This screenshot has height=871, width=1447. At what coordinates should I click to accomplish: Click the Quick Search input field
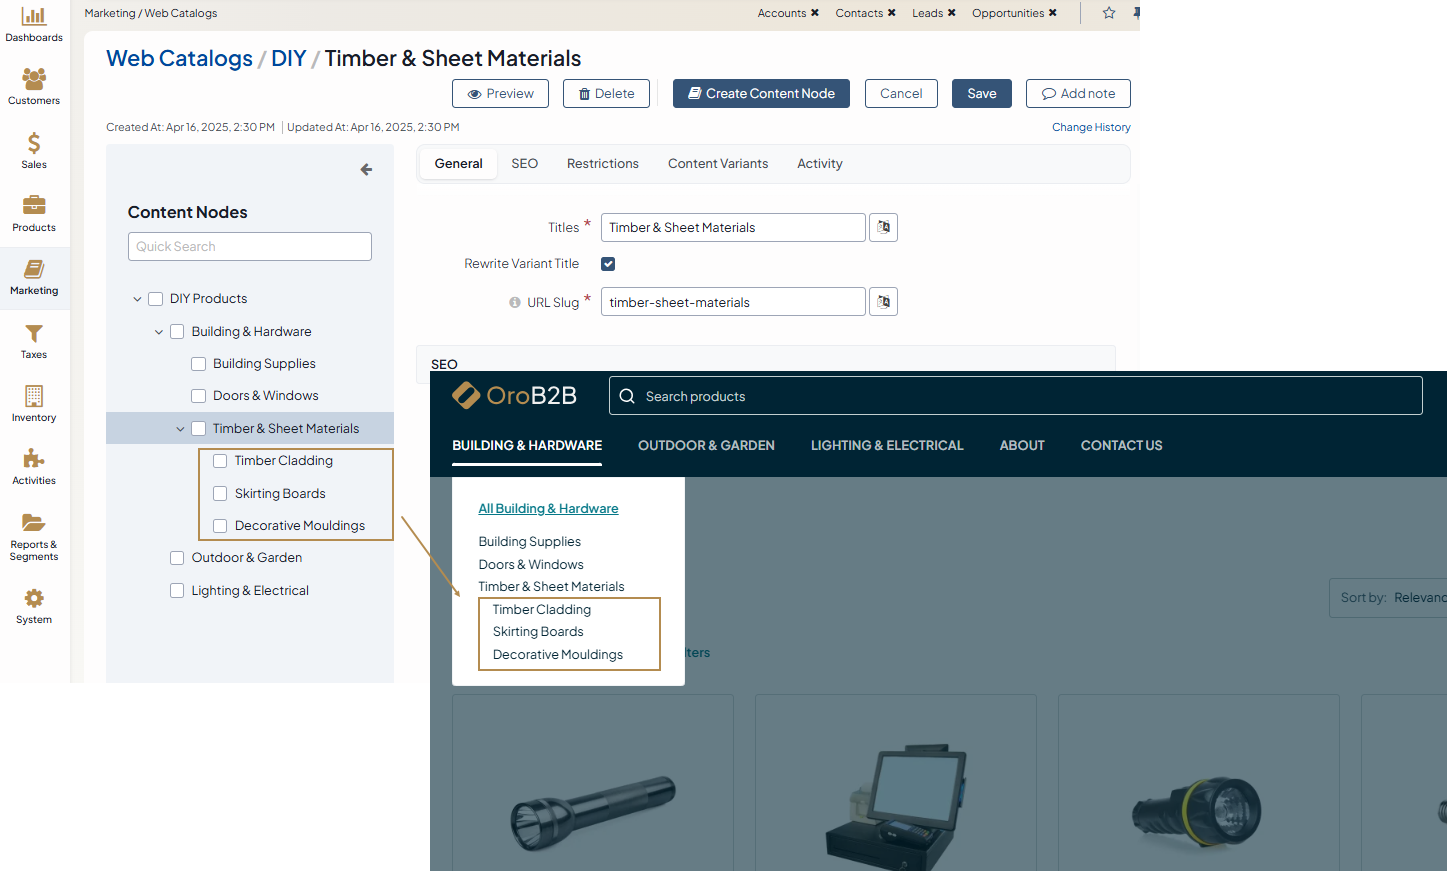(x=250, y=247)
